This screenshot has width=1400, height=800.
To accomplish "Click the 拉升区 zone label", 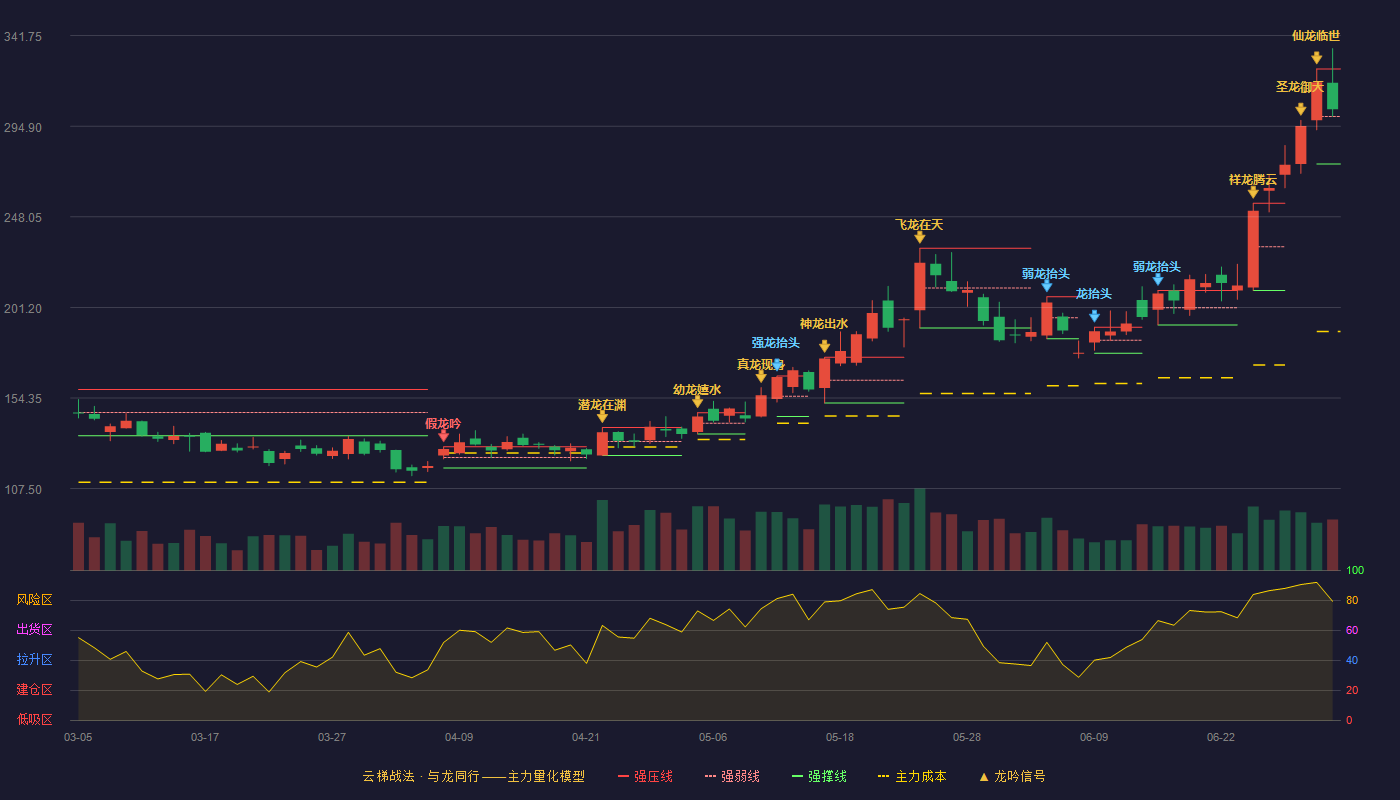I will (35, 660).
